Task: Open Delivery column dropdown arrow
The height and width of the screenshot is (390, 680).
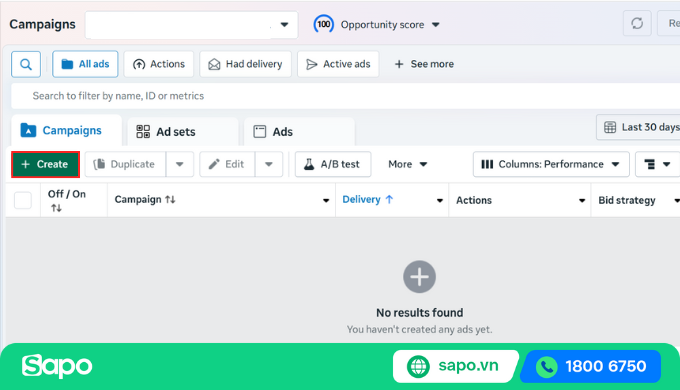Action: (x=439, y=200)
